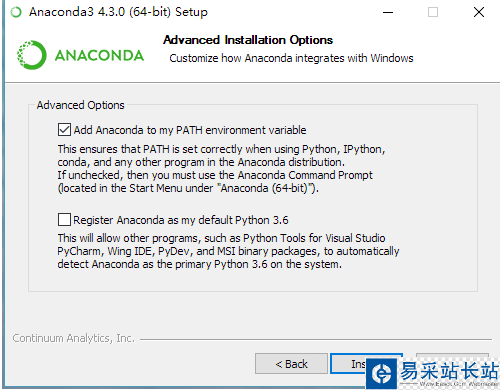Viewport: 500px width, 390px height.
Task: Click the "Continuum Analytics, Inc." footer text
Action: pos(74,338)
